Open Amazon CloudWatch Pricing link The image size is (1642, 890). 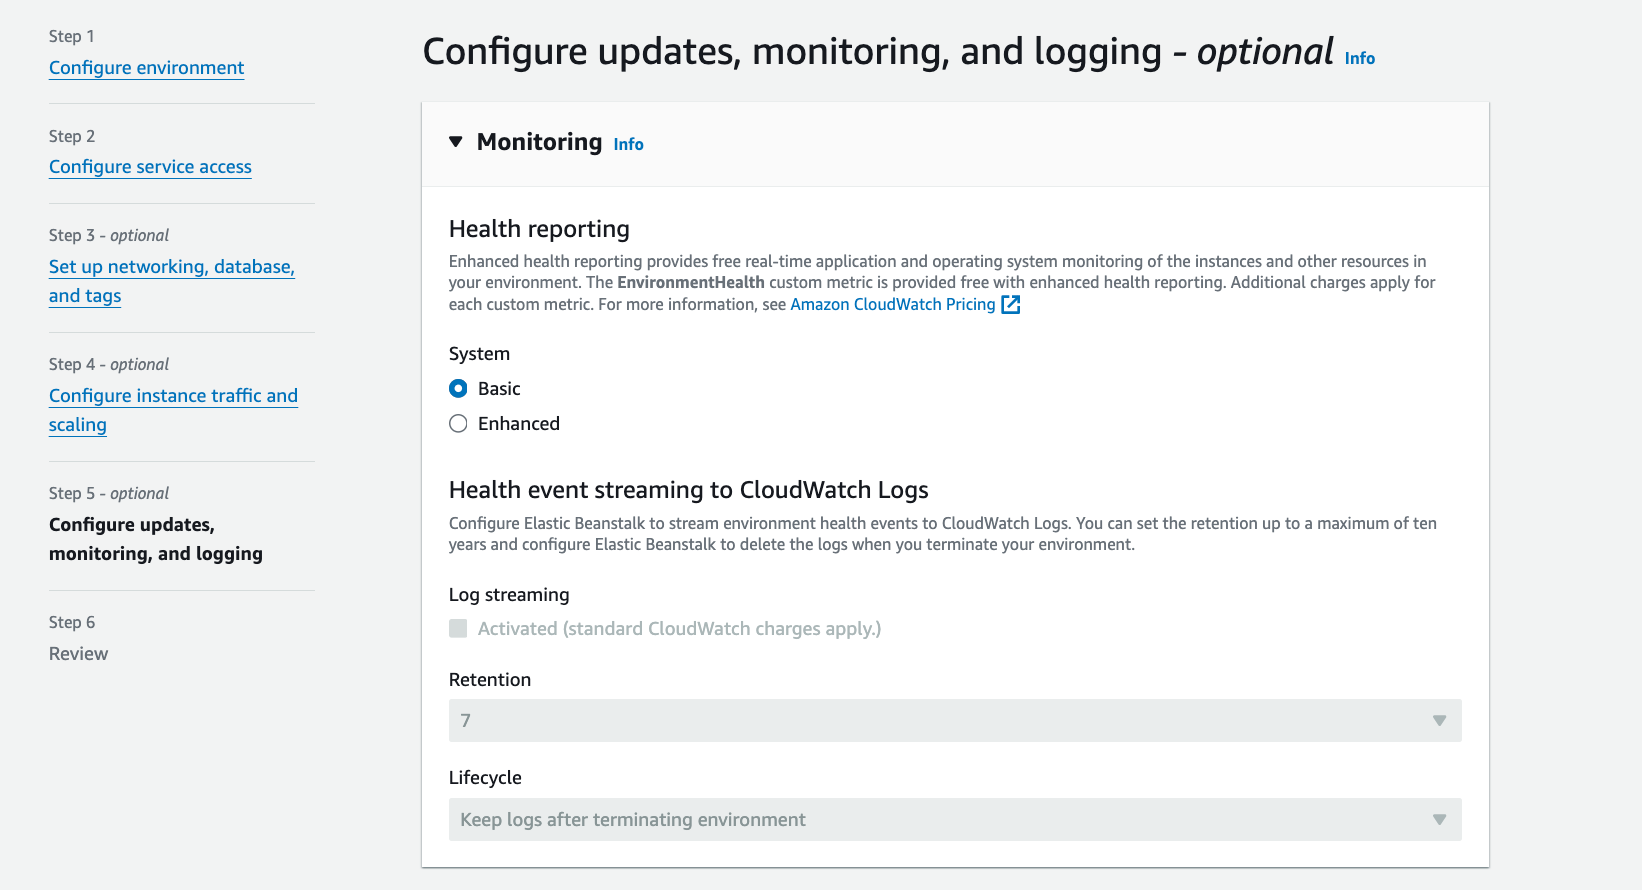tap(892, 304)
